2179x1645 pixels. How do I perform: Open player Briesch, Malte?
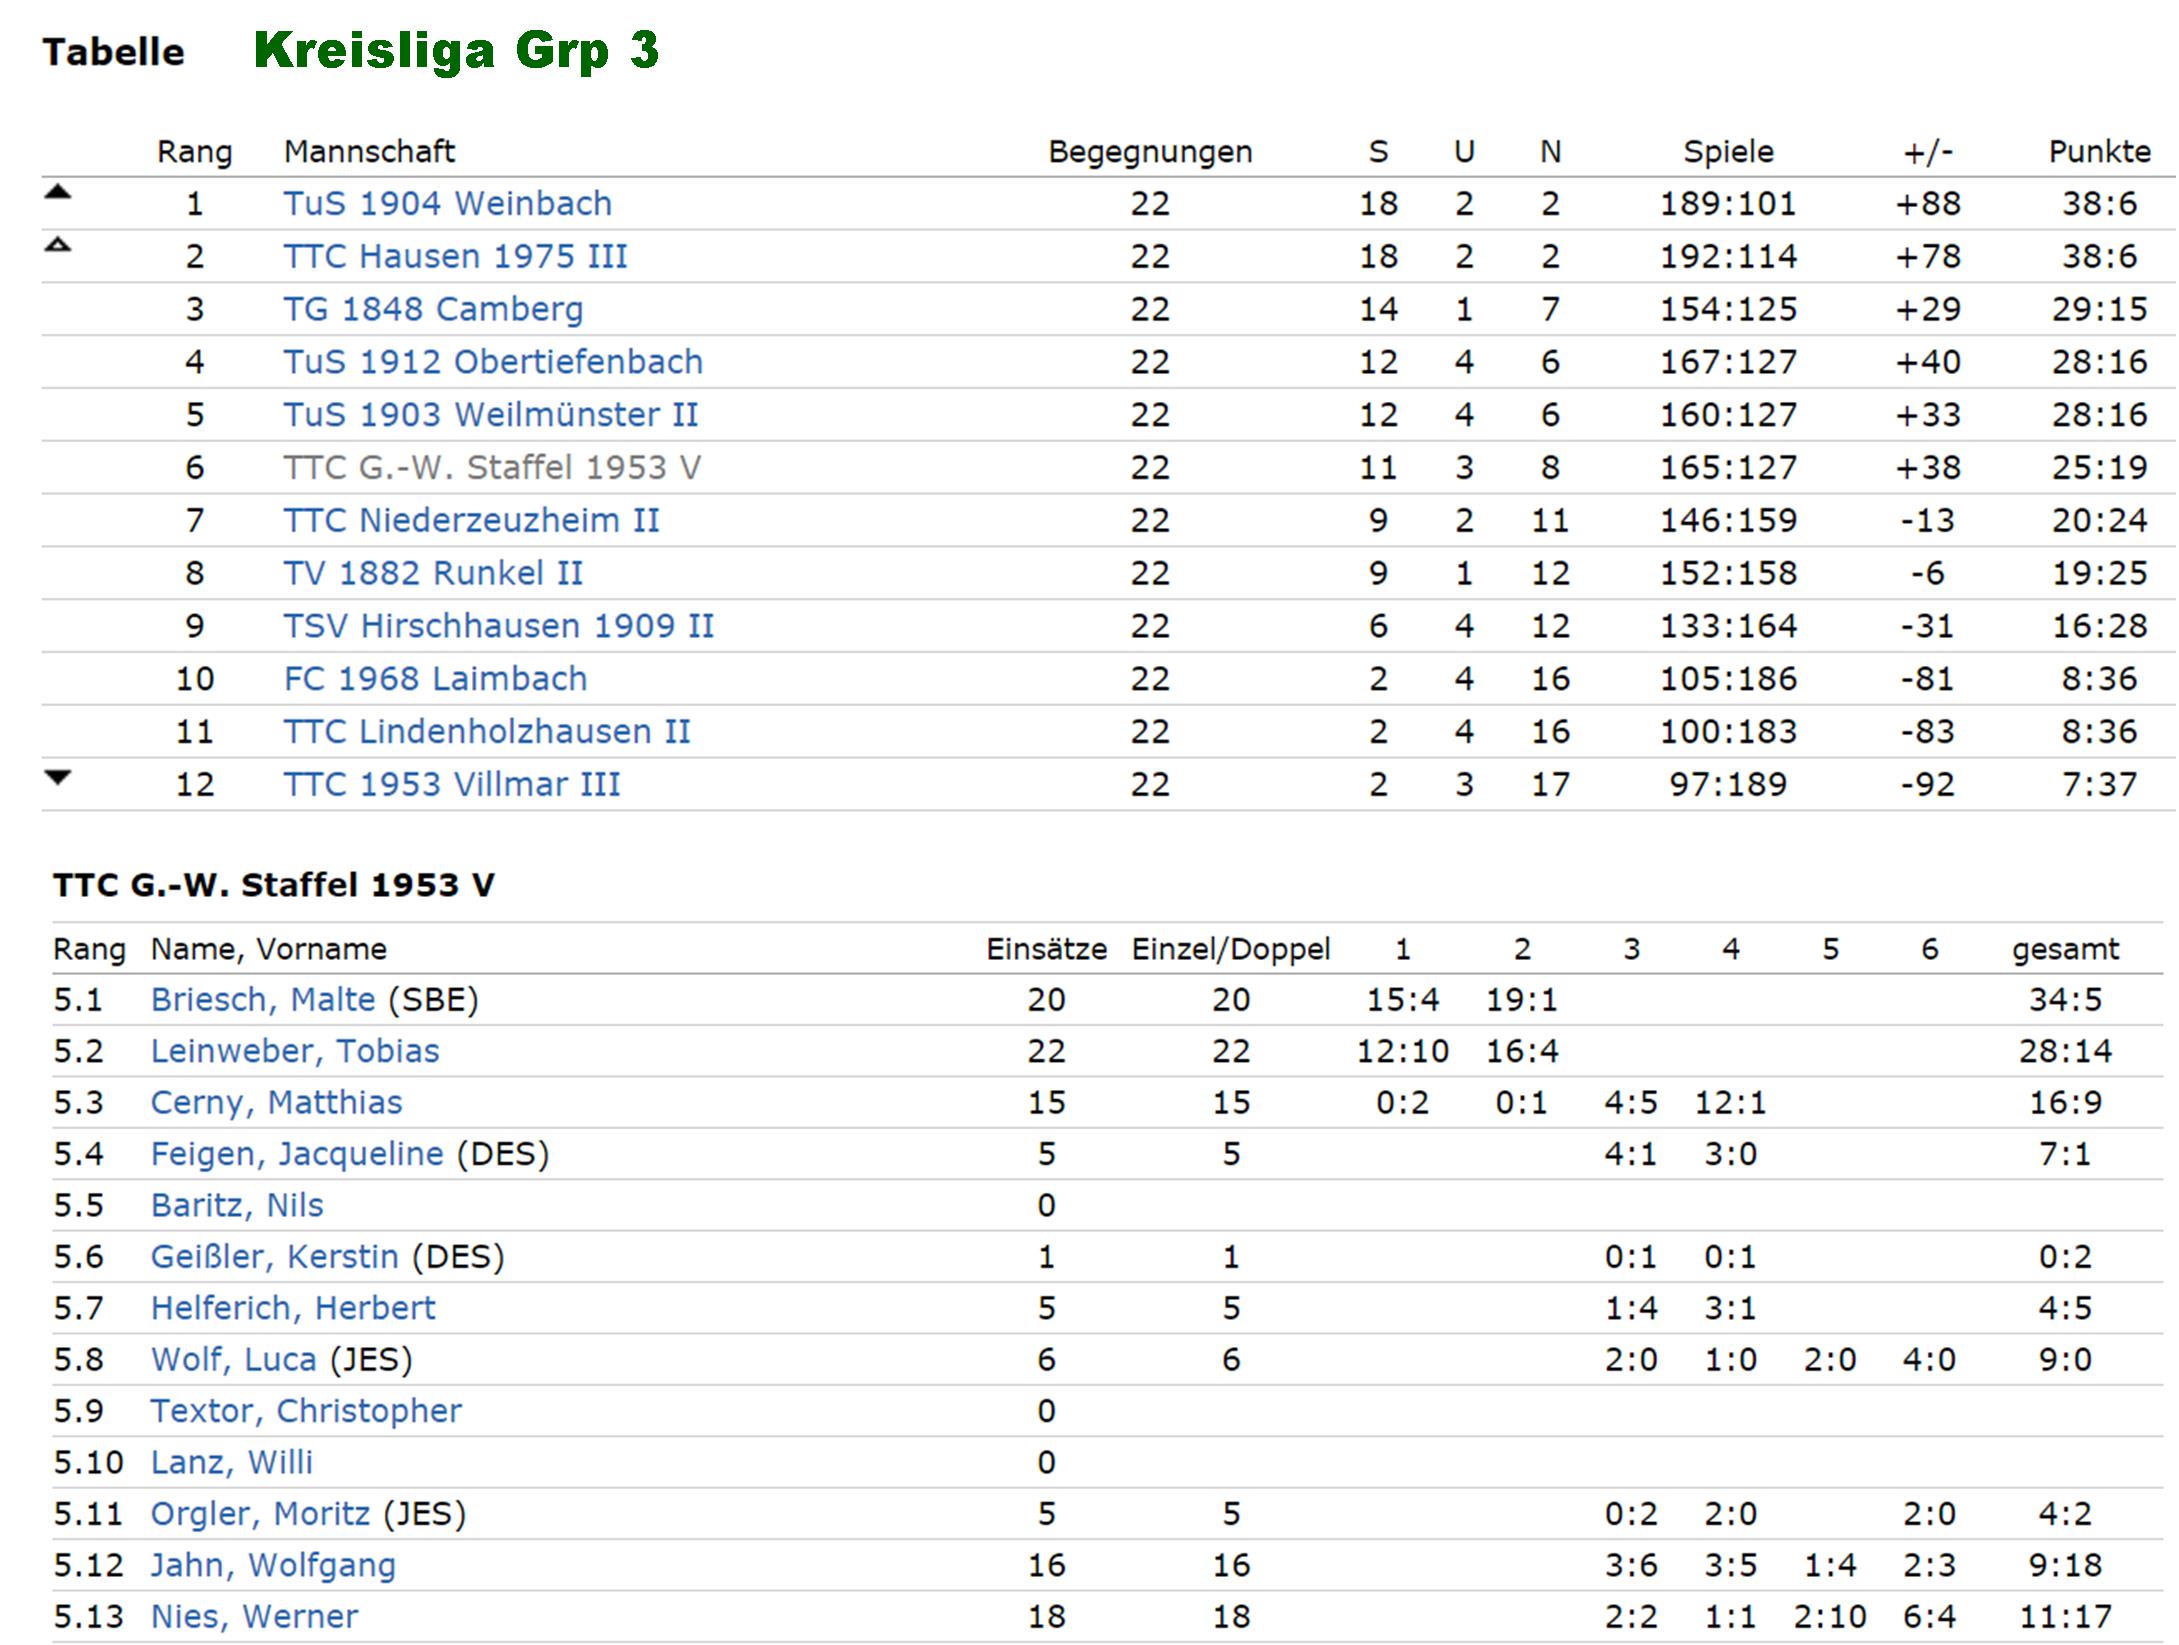point(263,1000)
